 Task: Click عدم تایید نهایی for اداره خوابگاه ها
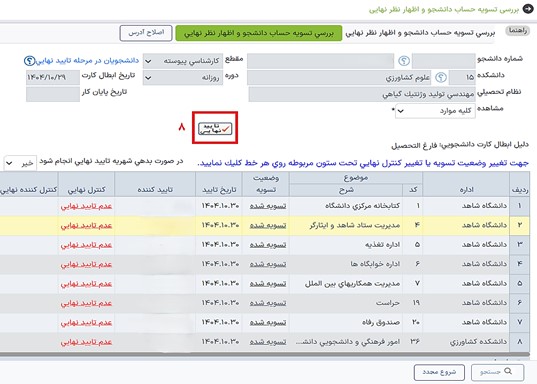click(86, 264)
